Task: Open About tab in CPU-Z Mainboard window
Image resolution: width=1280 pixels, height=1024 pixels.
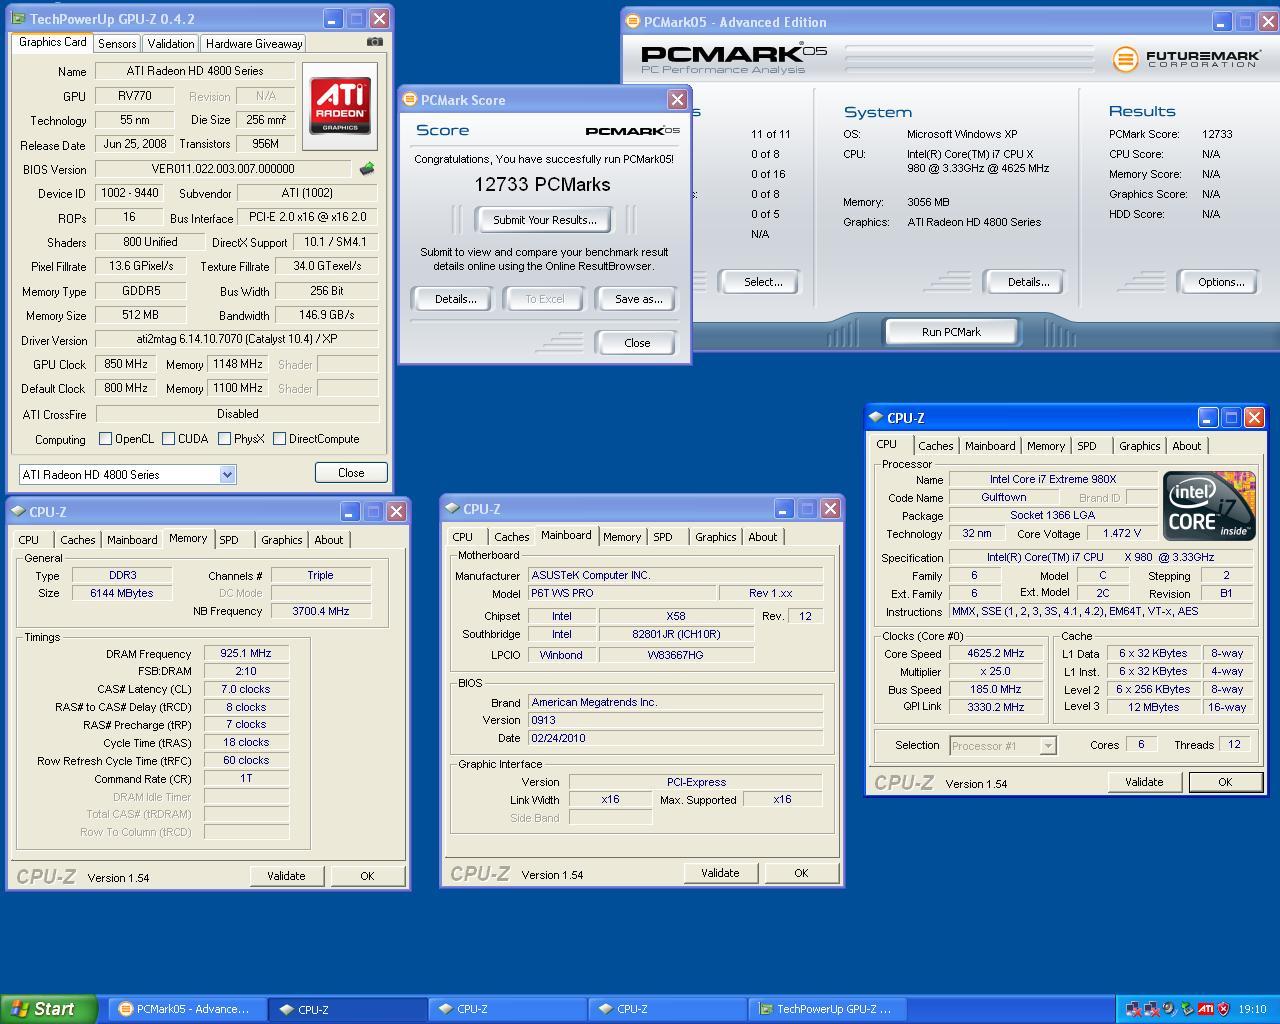Action: tap(763, 537)
